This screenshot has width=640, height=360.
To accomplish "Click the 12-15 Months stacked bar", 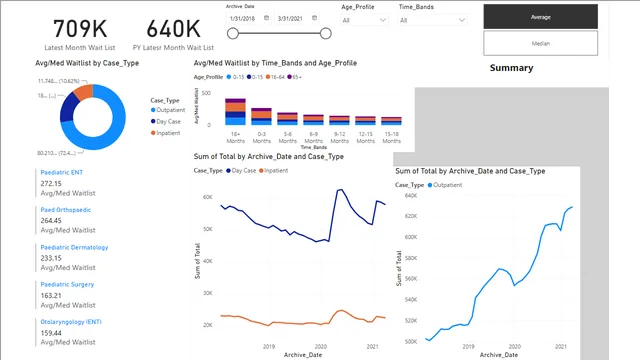I will coord(365,121).
